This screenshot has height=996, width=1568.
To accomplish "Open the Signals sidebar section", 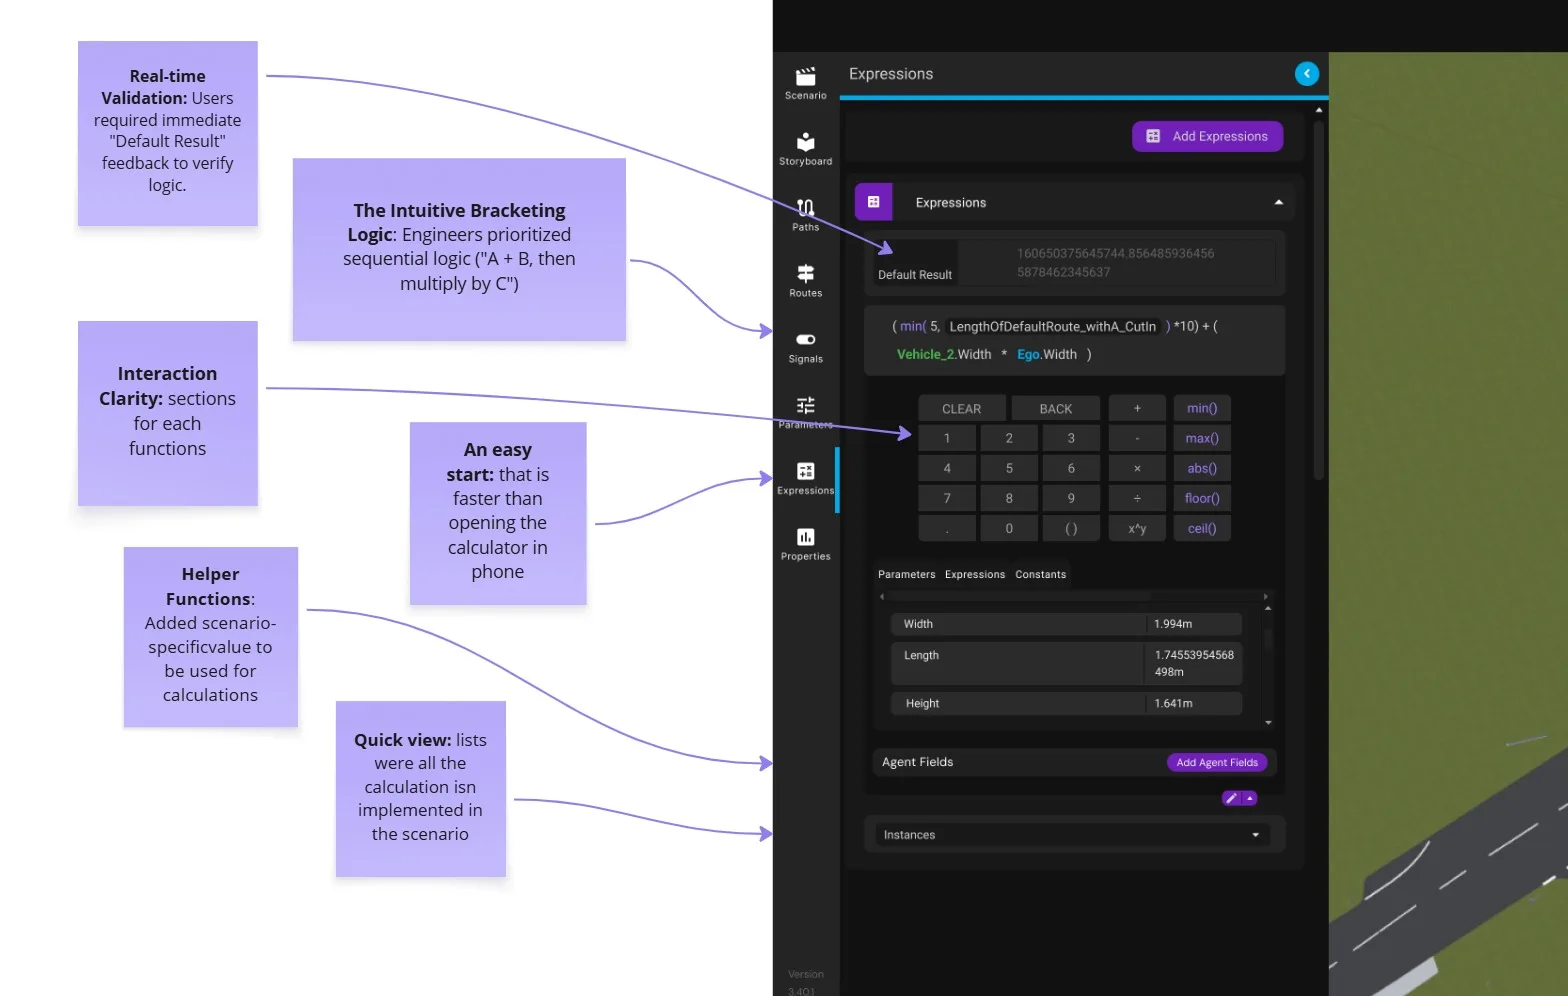I will click(x=805, y=347).
